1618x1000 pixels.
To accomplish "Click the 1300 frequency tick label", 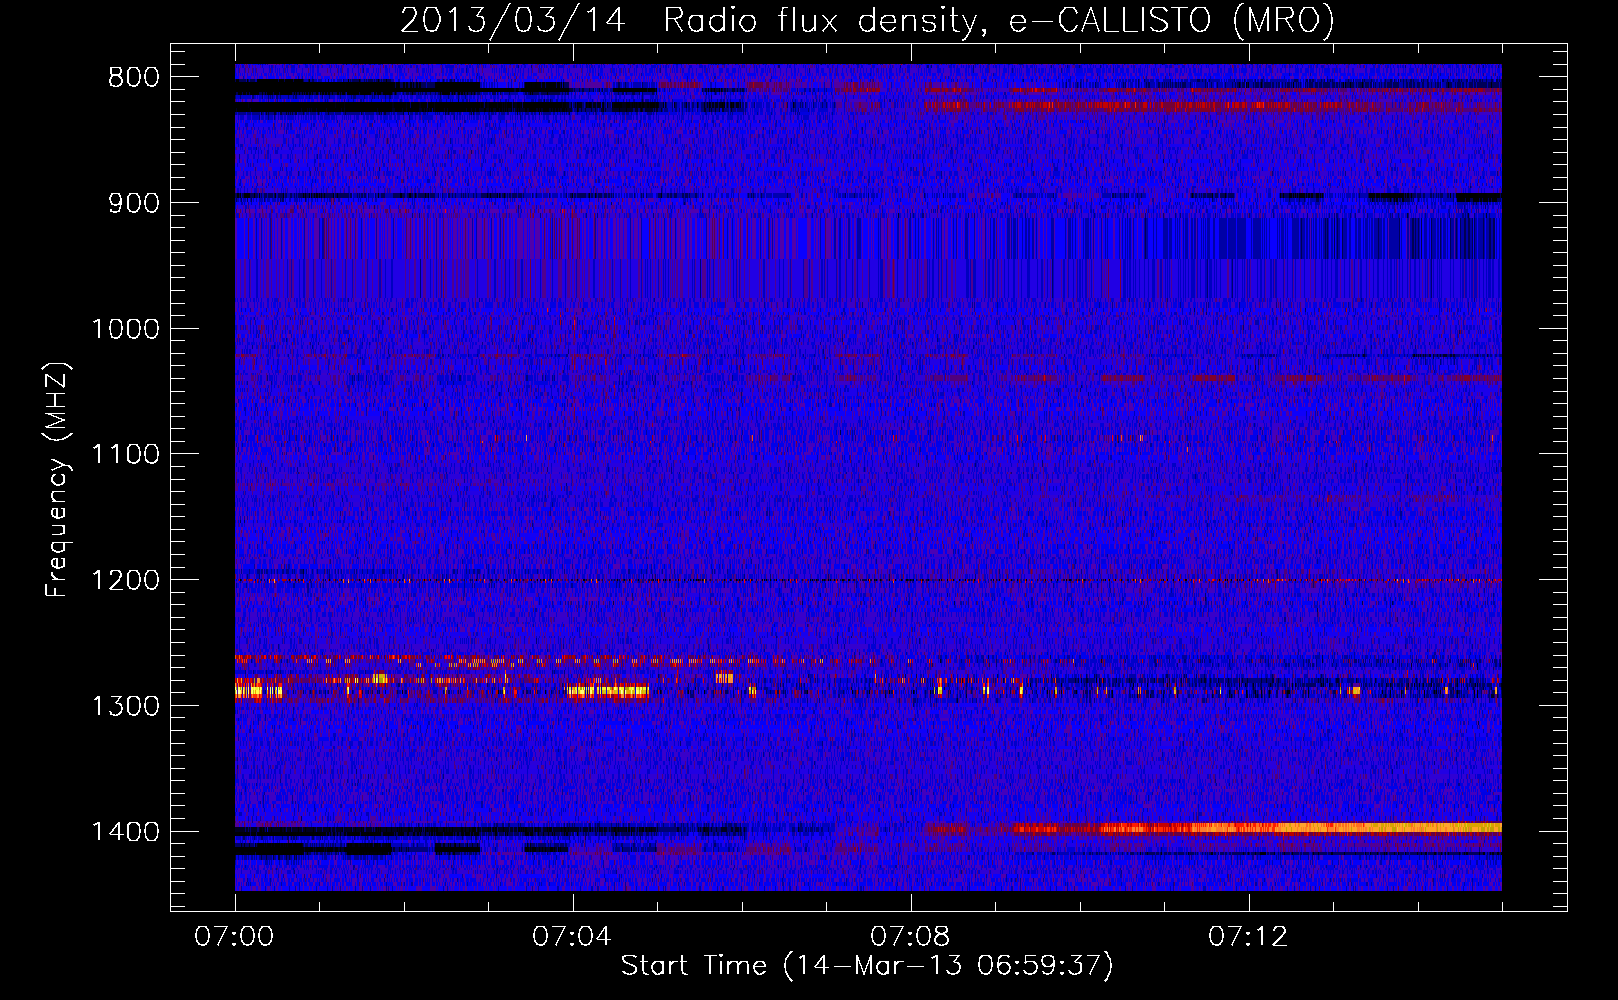I will point(125,706).
